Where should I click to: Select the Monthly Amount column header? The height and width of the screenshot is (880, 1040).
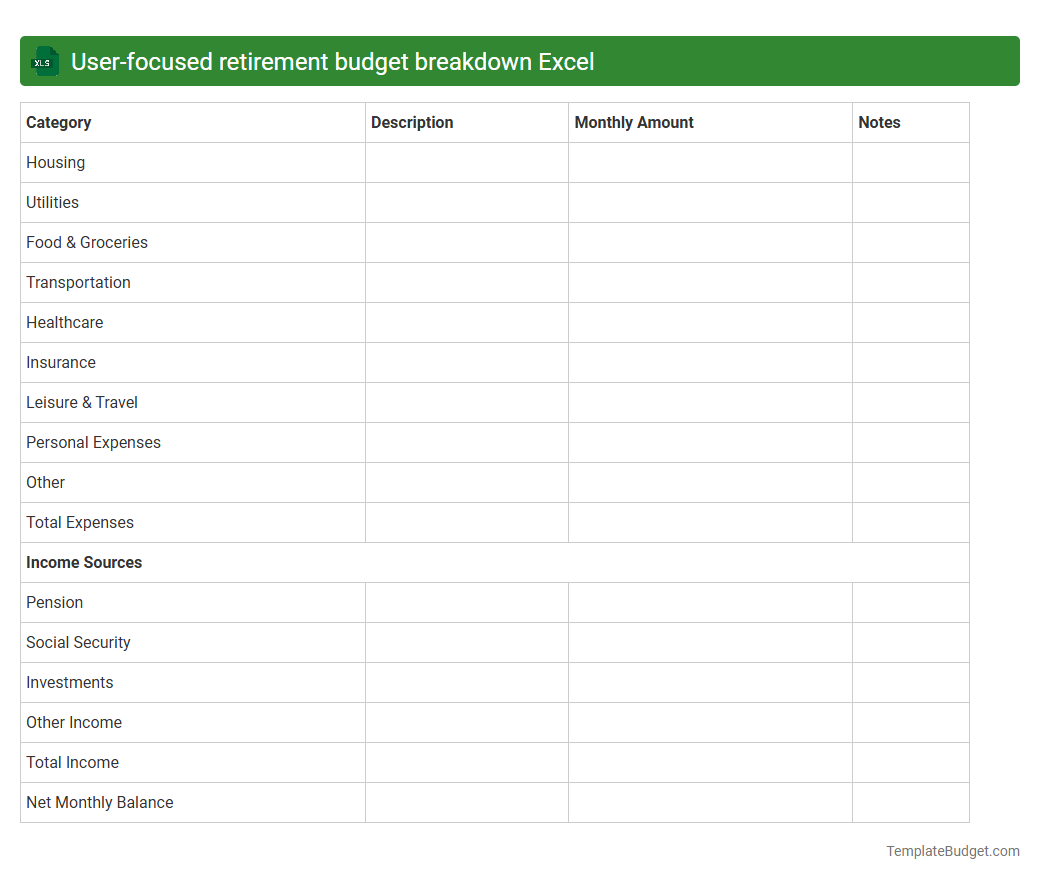coord(634,122)
